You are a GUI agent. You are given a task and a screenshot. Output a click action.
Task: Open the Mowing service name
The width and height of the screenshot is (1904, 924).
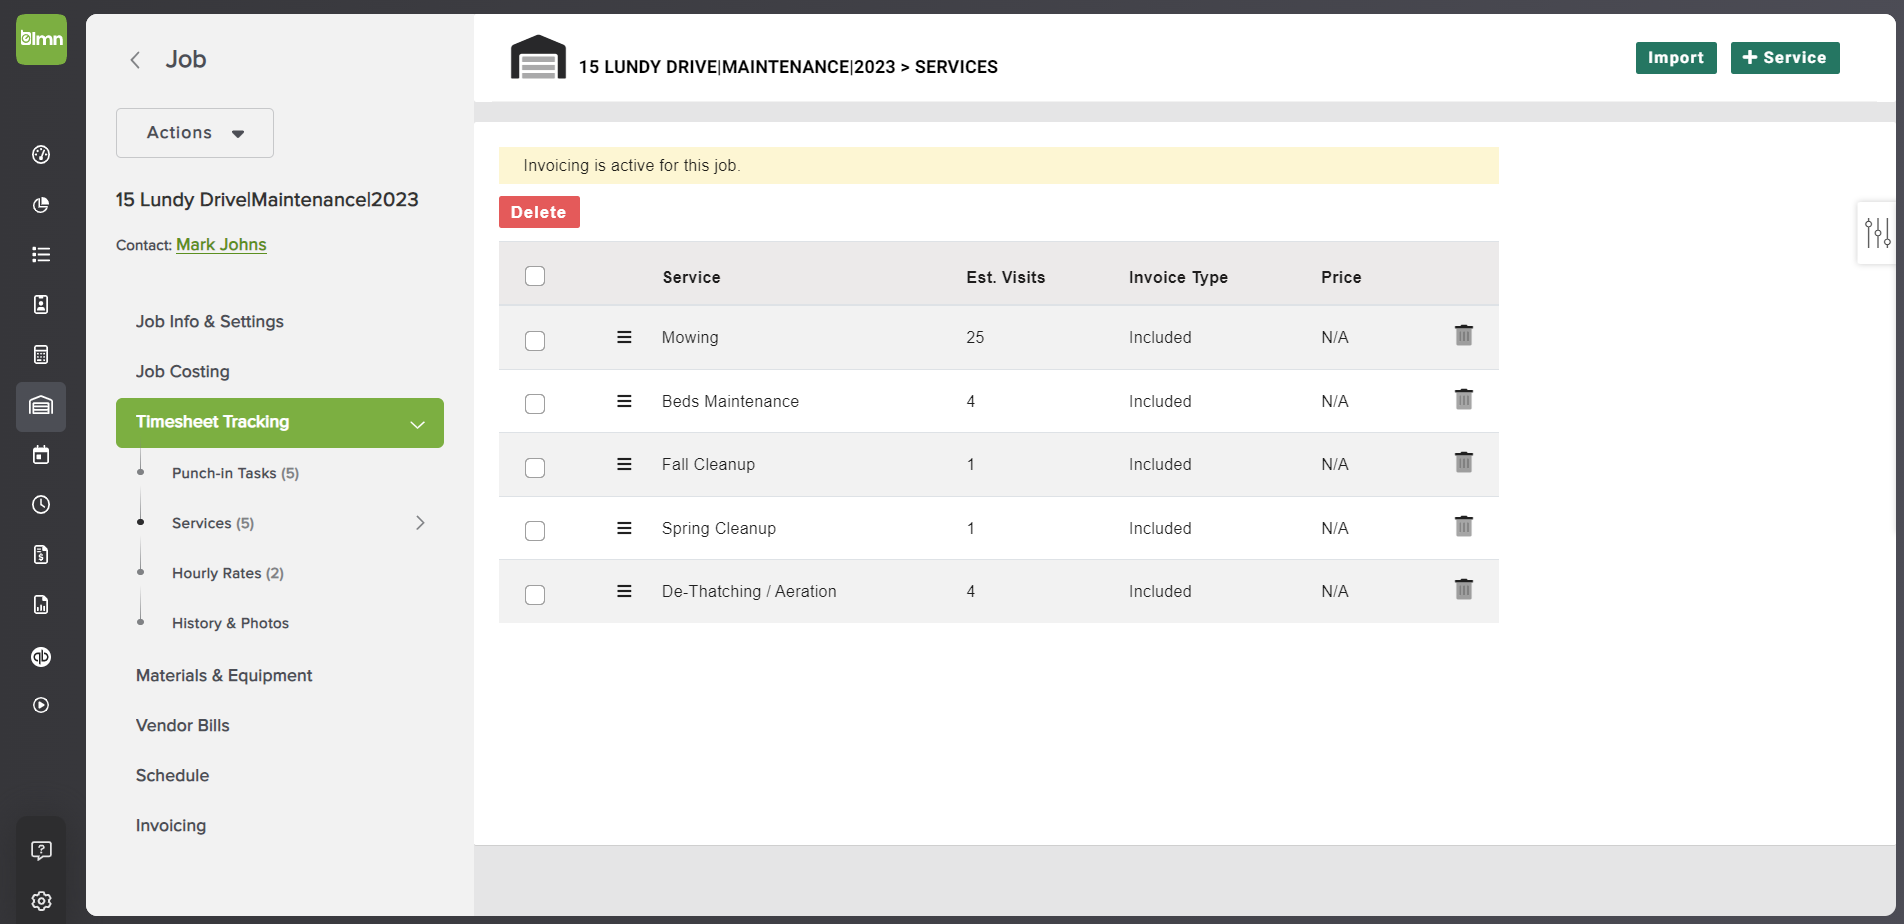[x=690, y=338]
